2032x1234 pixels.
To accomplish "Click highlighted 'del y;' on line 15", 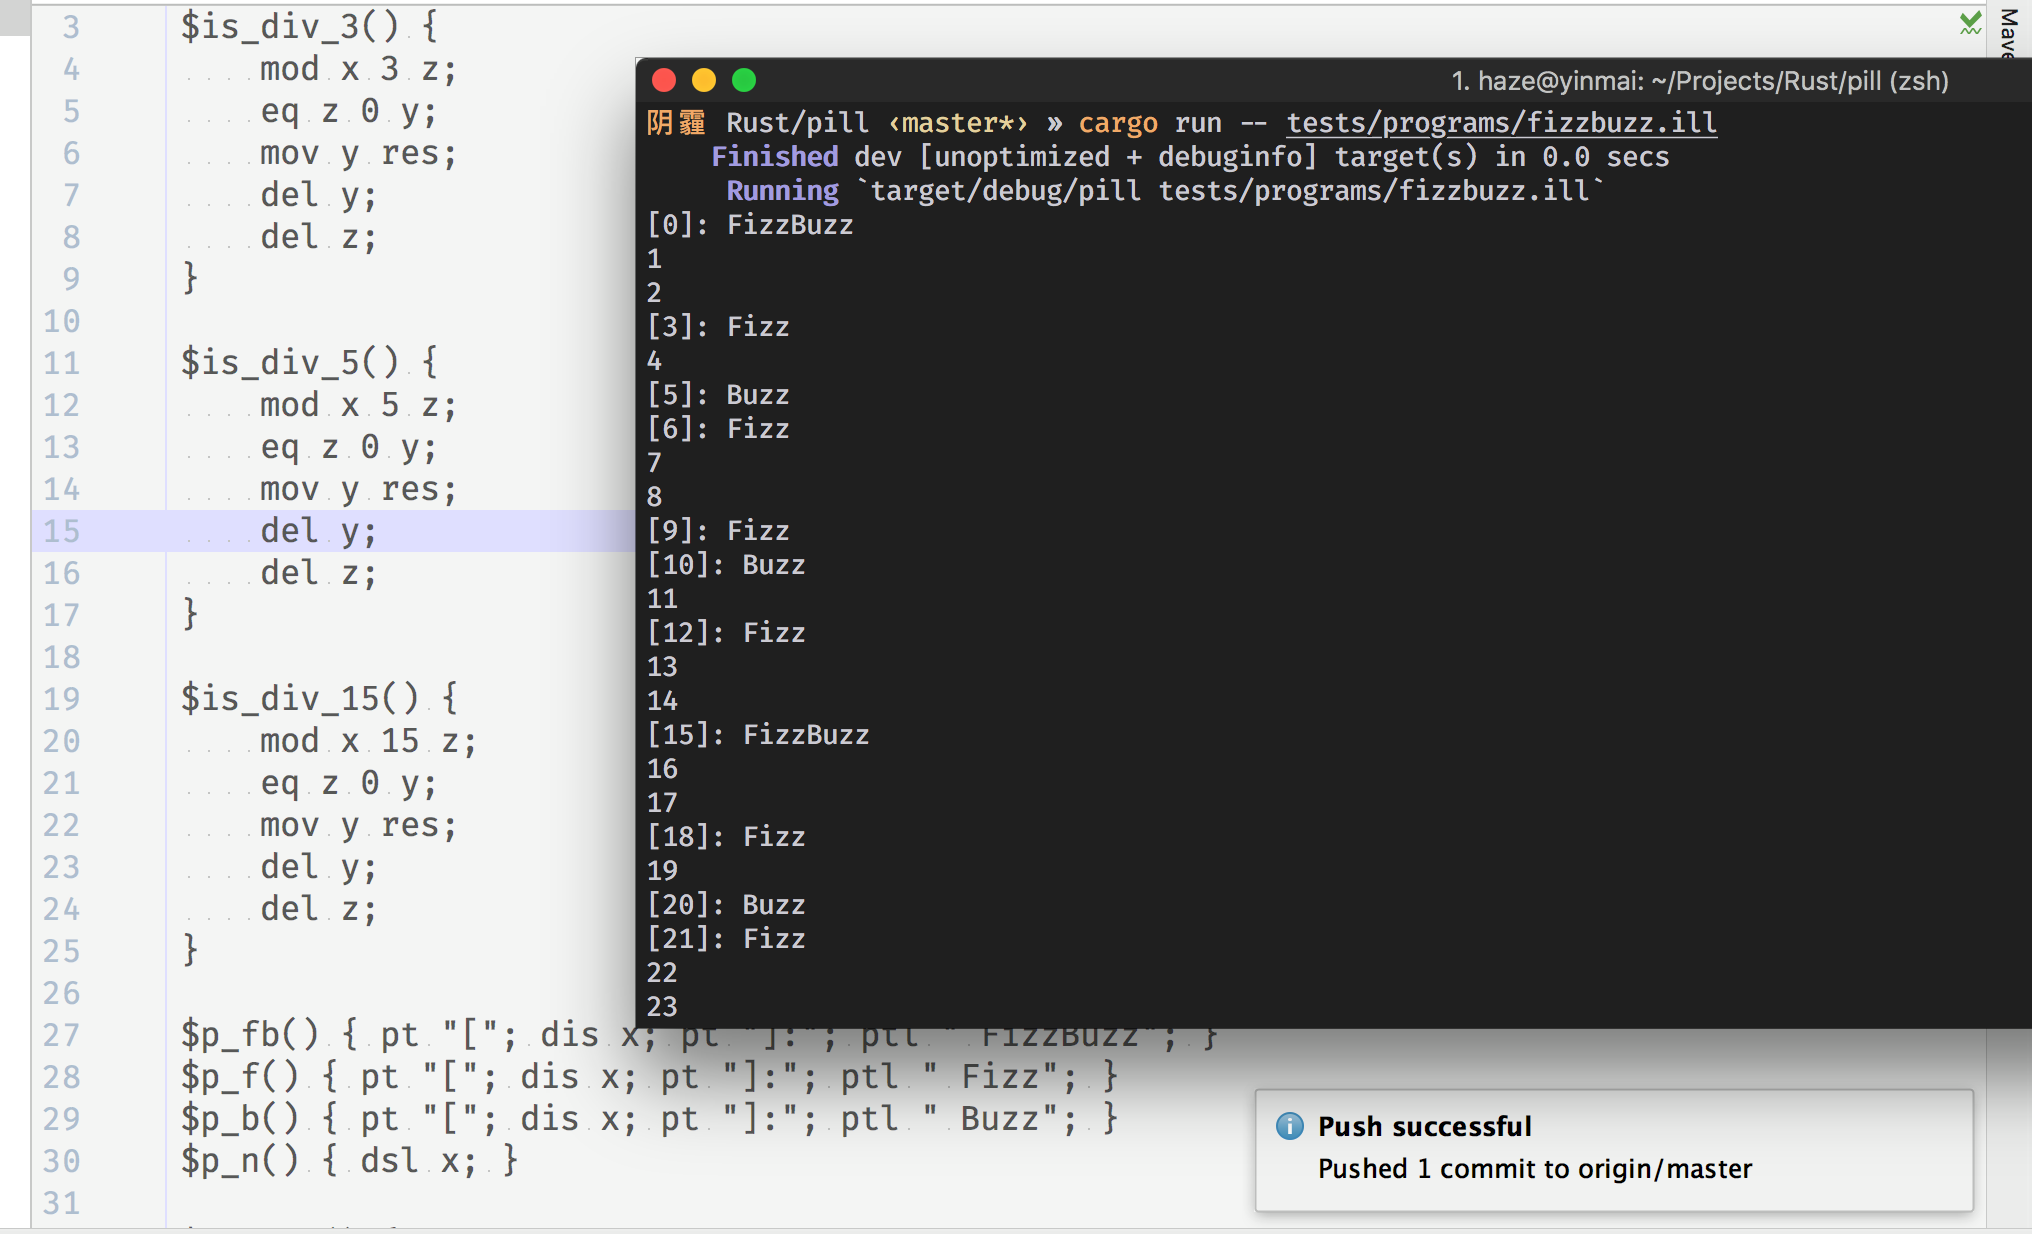I will pyautogui.click(x=317, y=531).
